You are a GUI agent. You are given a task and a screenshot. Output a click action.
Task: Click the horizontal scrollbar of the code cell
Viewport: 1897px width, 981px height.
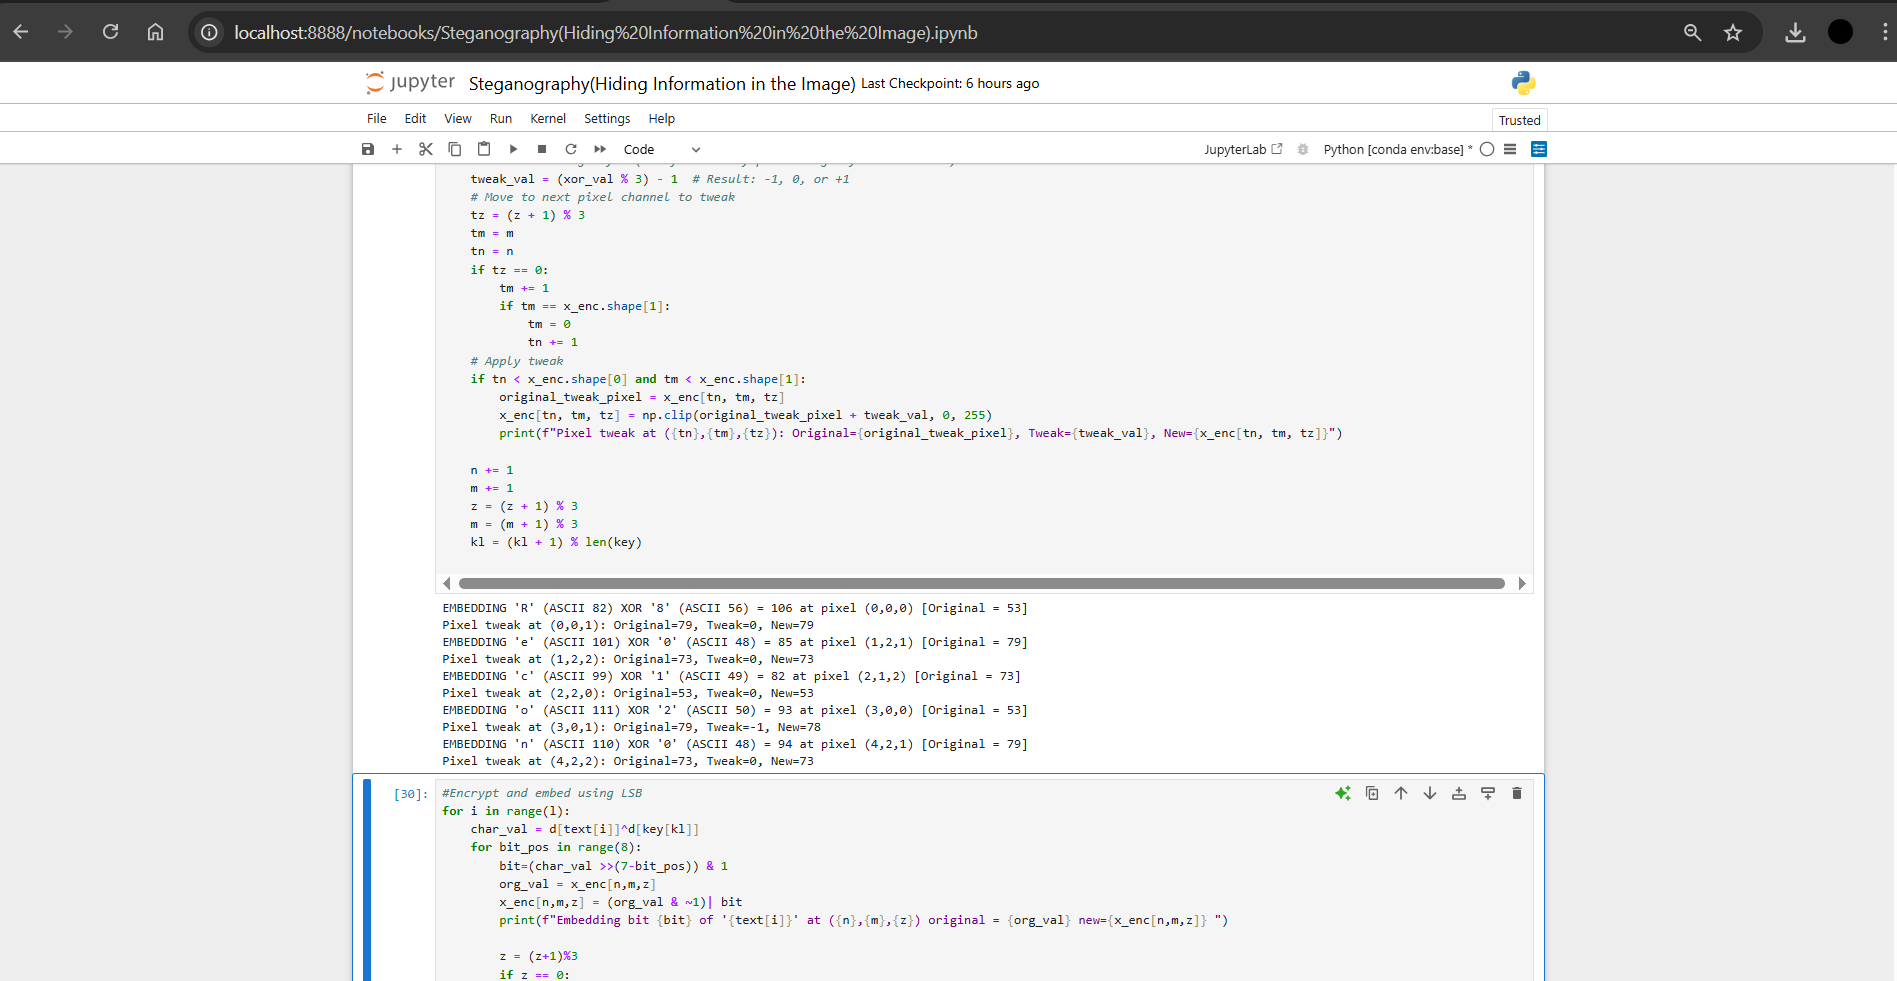(982, 583)
